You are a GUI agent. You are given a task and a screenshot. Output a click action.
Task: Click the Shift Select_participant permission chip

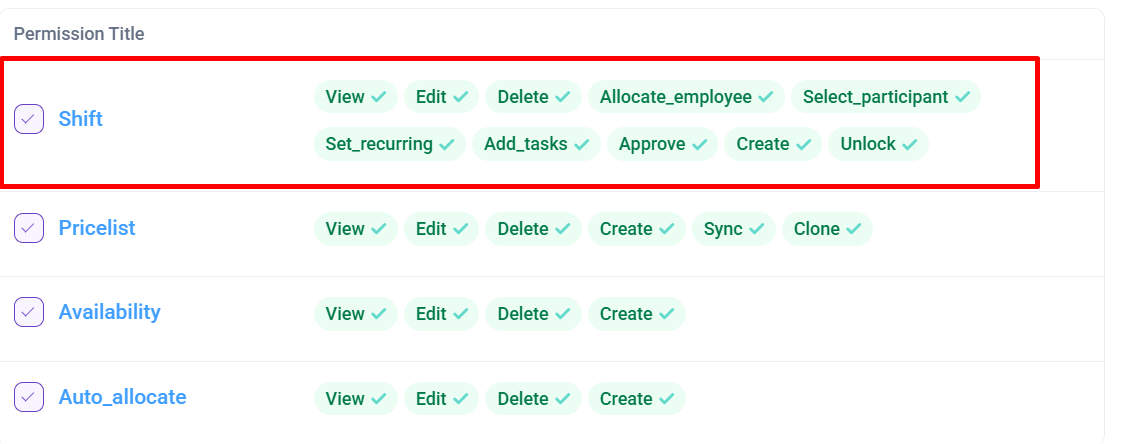885,97
